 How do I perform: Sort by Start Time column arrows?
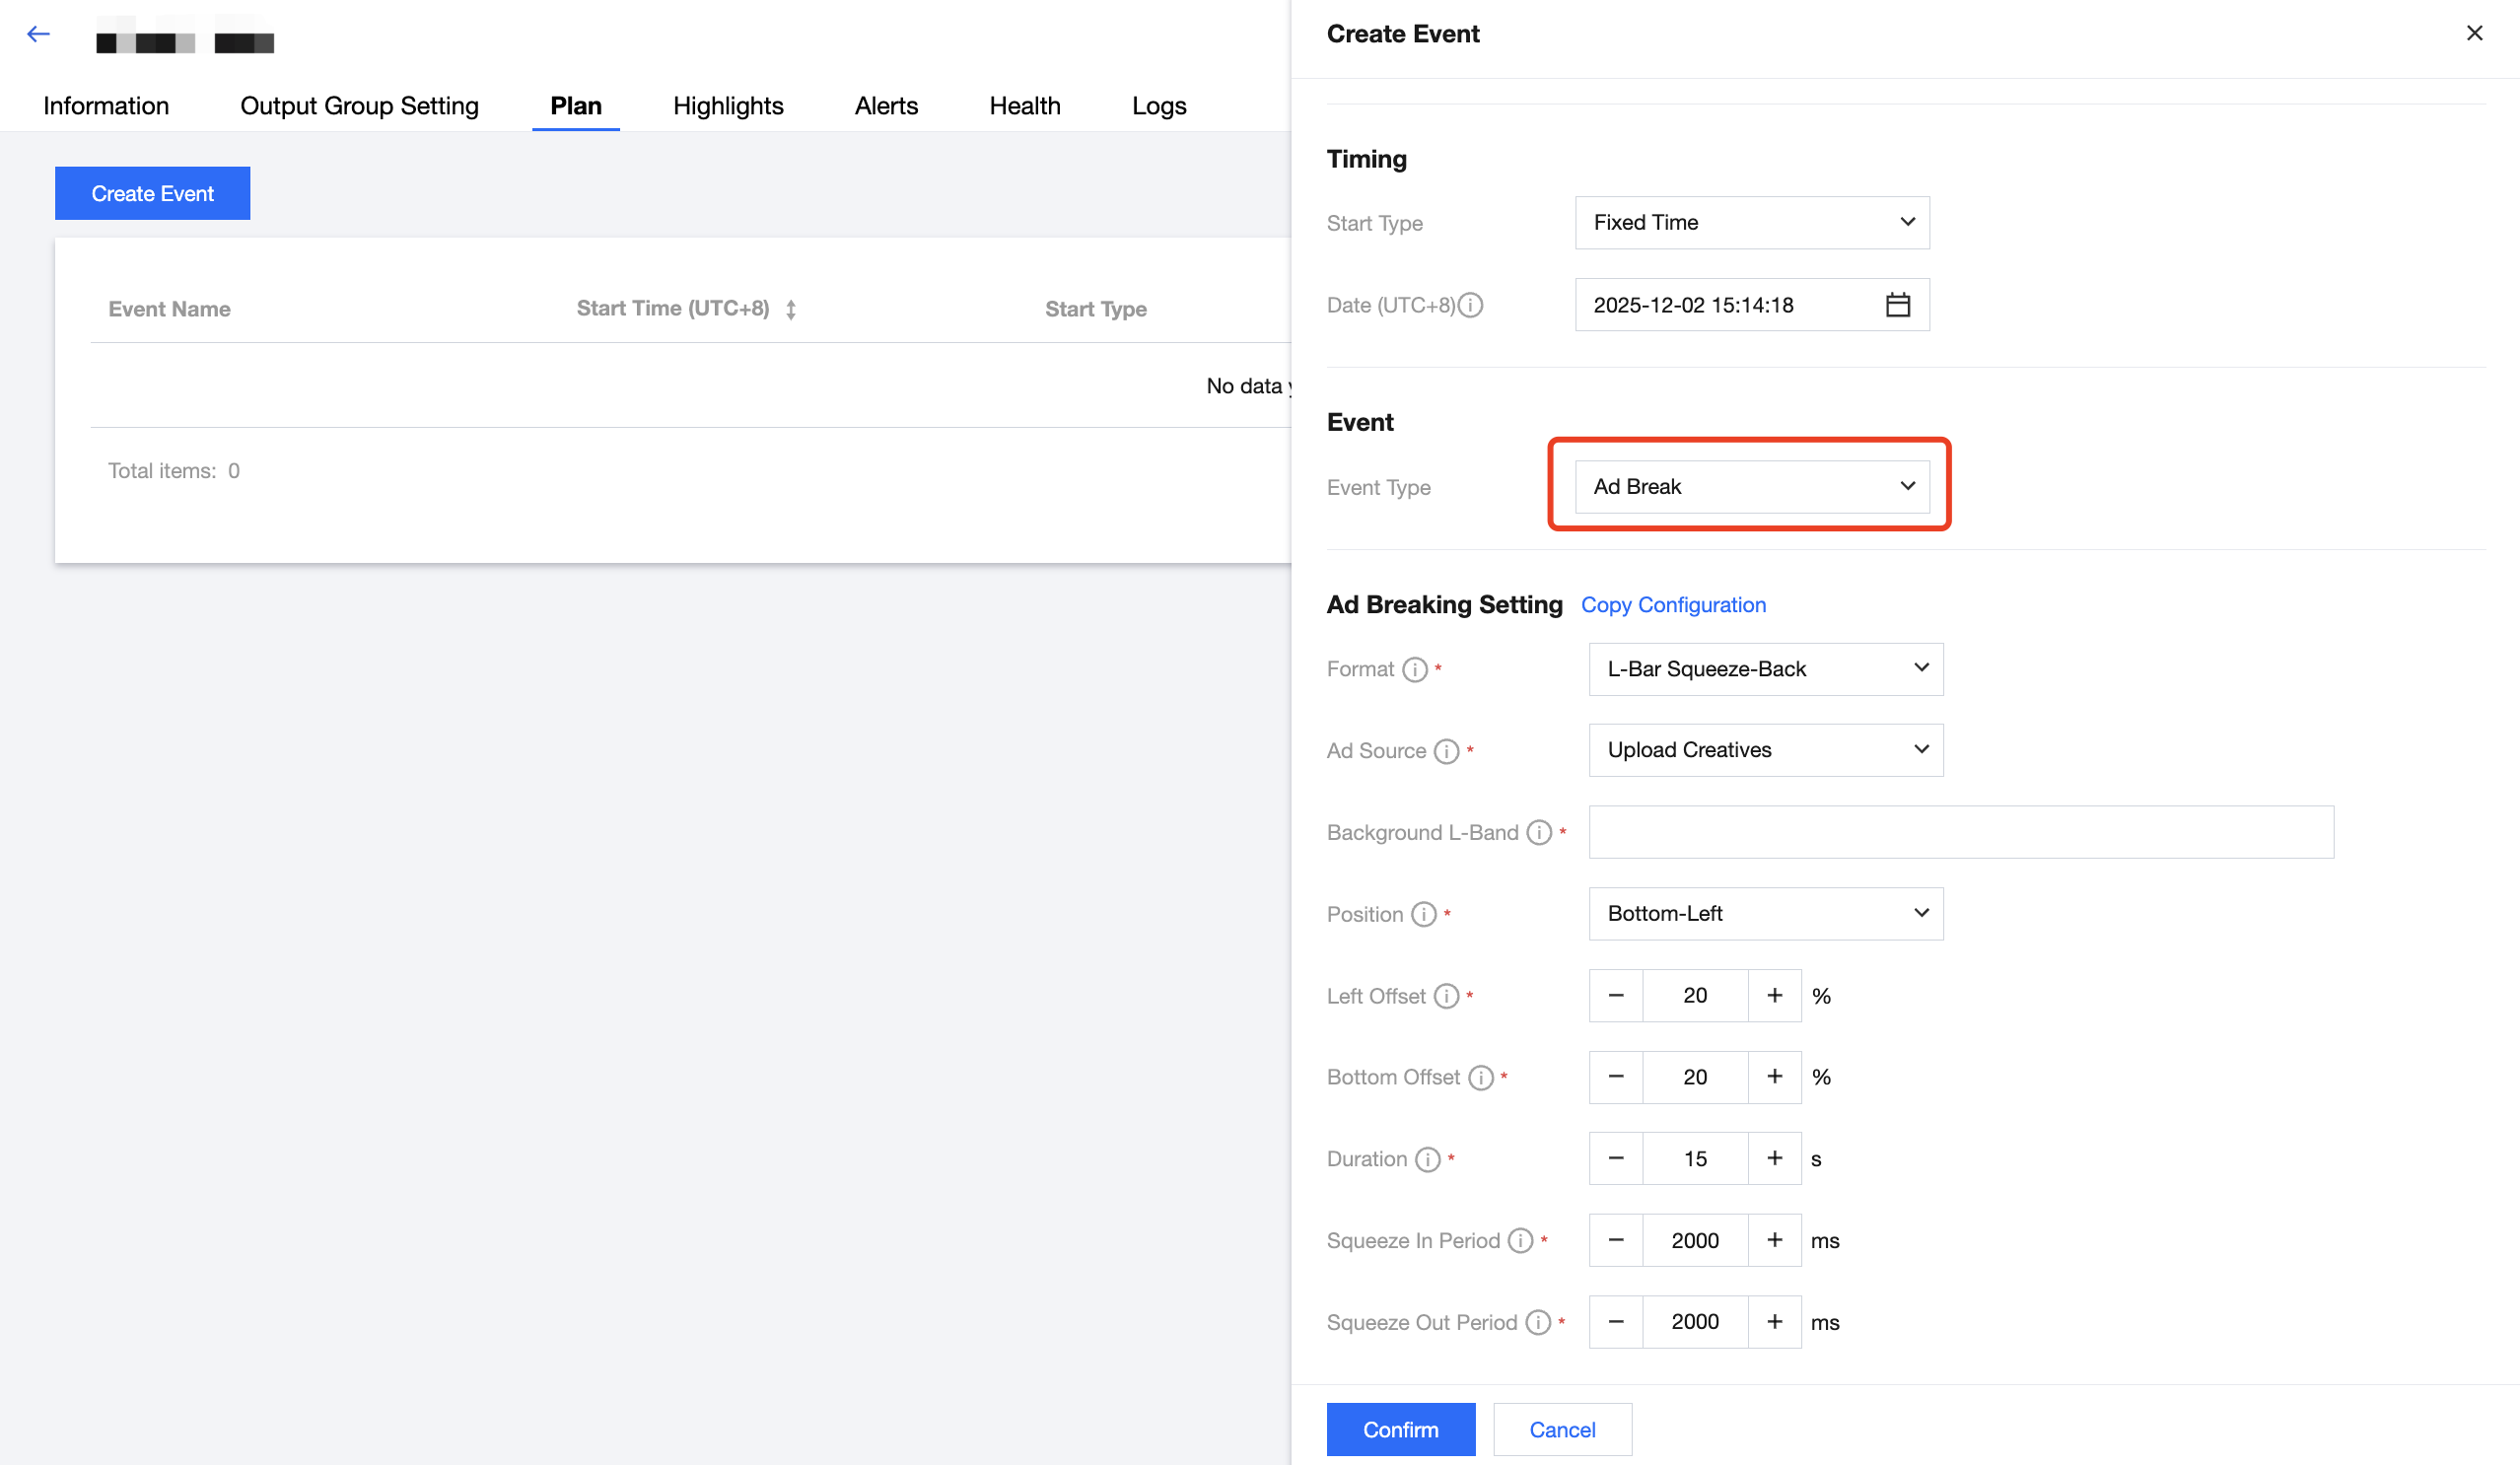[791, 309]
